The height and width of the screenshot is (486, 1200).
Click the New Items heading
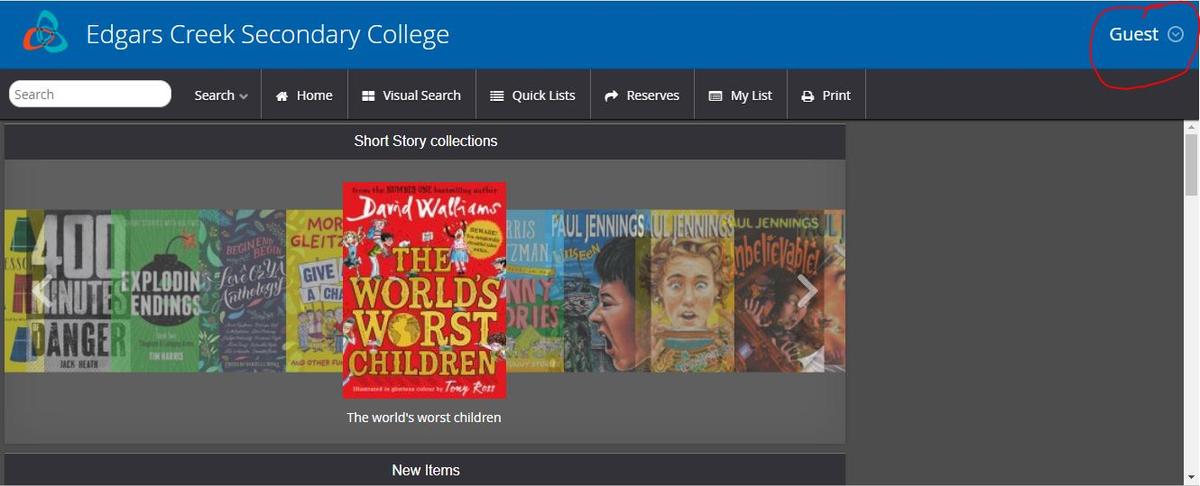(x=425, y=470)
